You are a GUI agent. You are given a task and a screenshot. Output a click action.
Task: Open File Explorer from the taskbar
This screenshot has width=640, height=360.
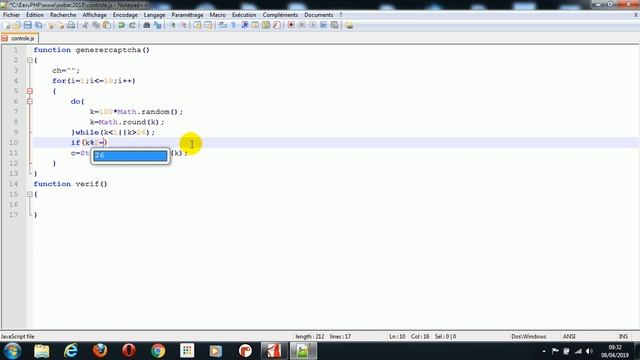(x=42, y=351)
